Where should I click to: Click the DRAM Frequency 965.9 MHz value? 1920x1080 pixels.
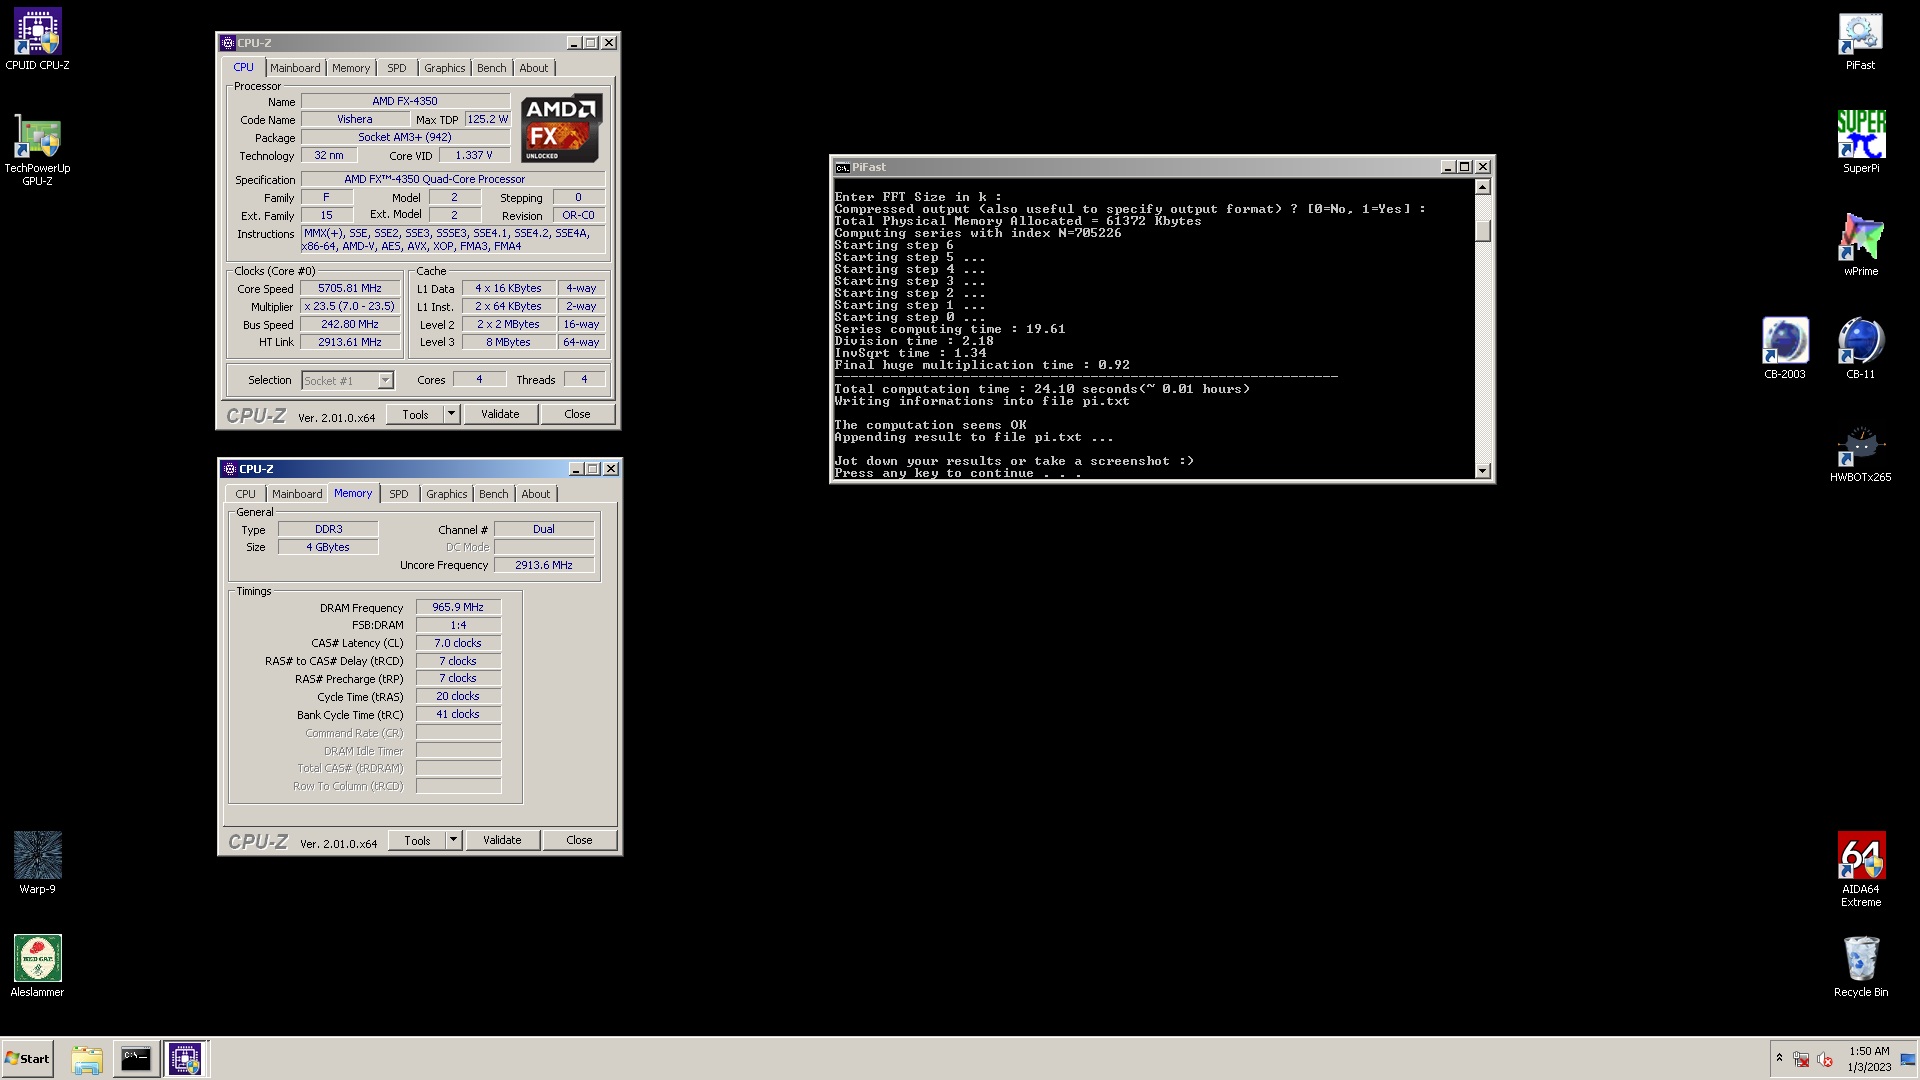458,607
